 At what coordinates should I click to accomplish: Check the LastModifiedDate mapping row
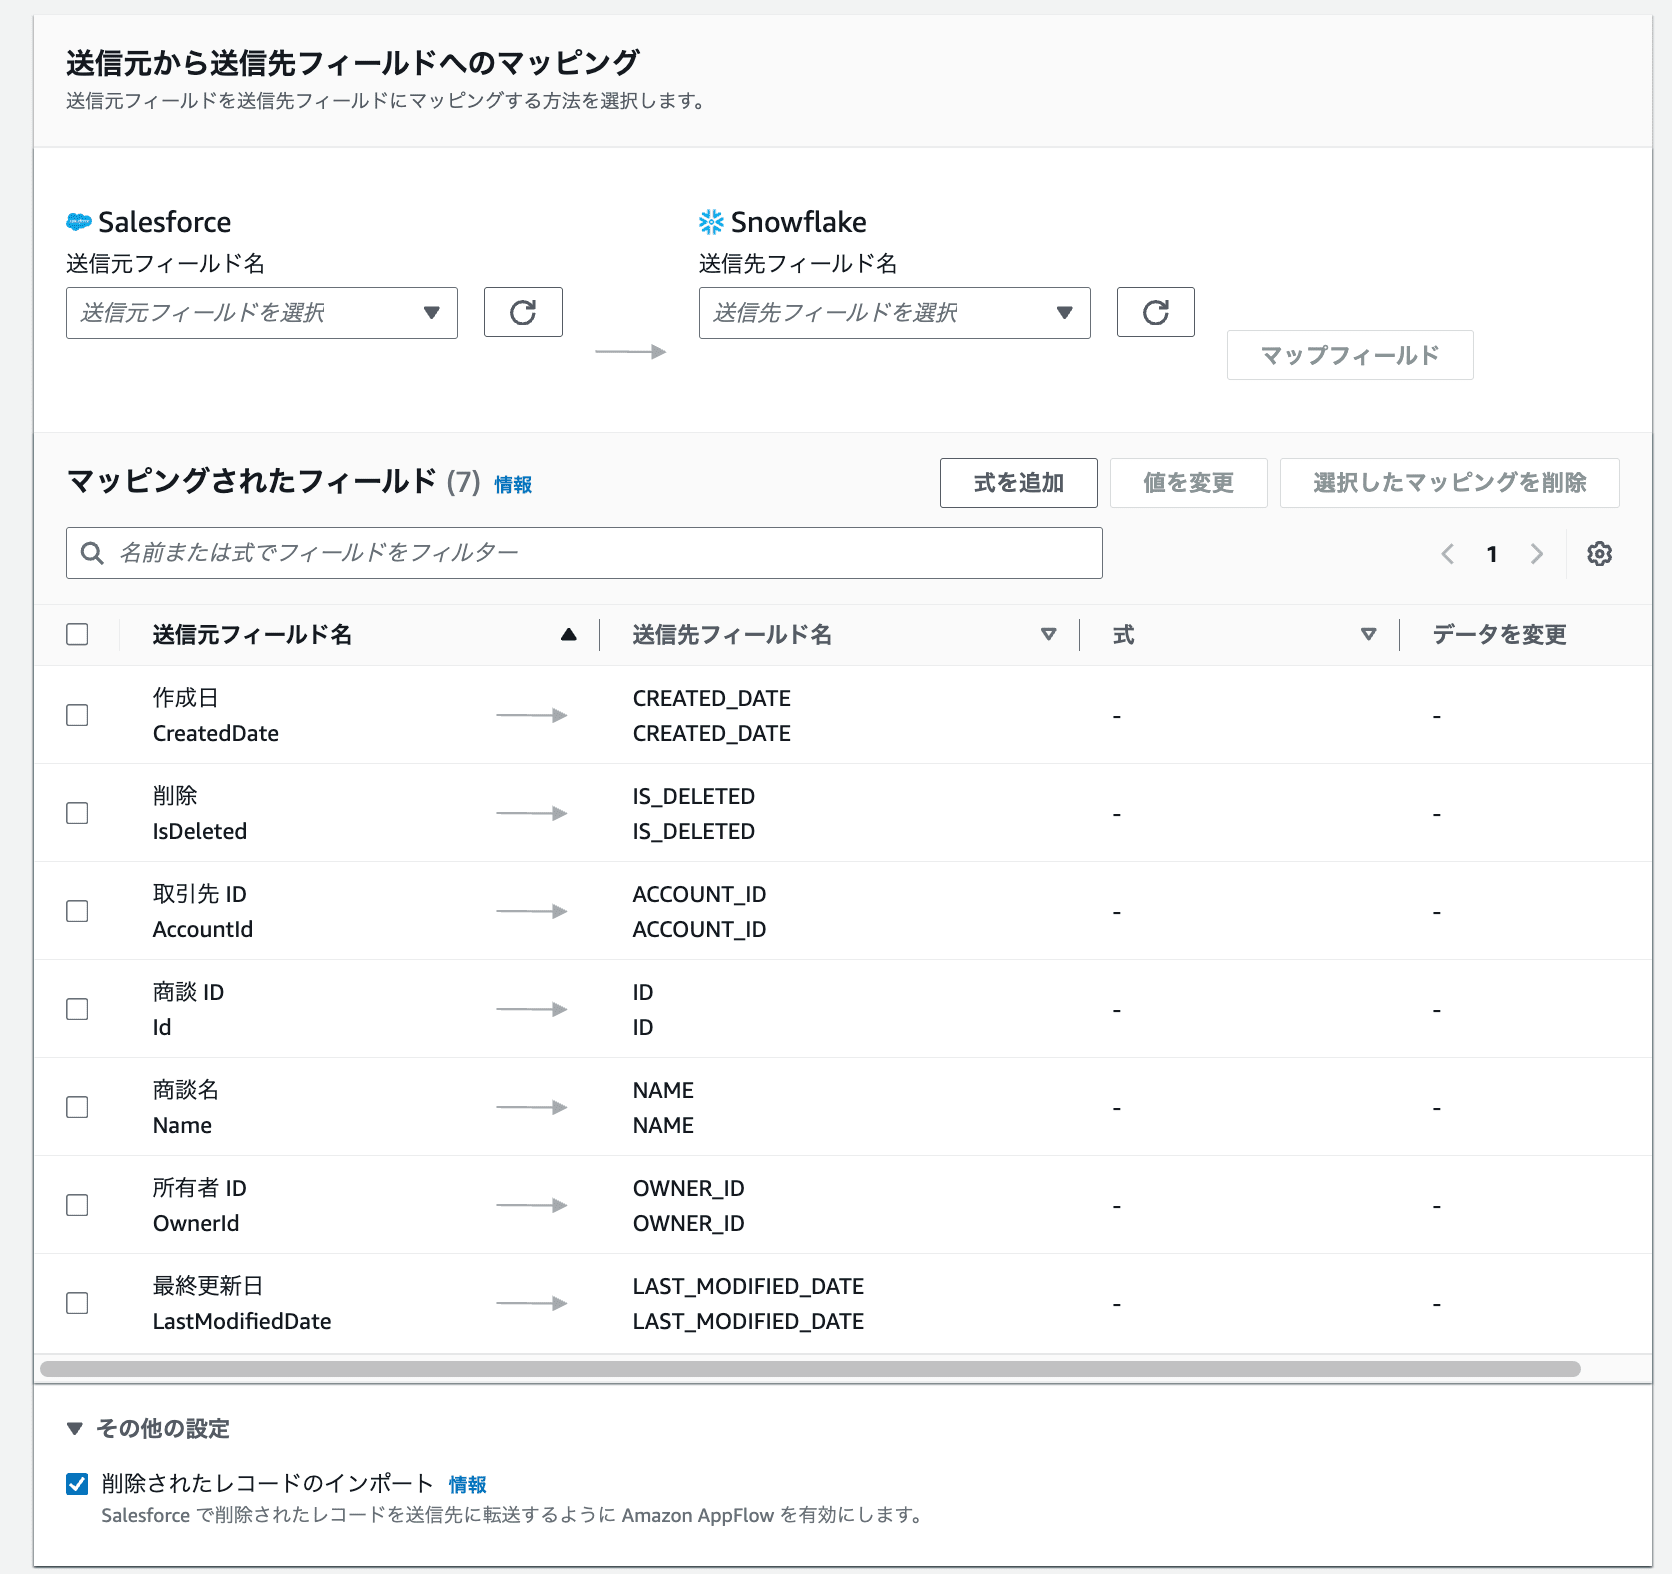(x=77, y=1303)
